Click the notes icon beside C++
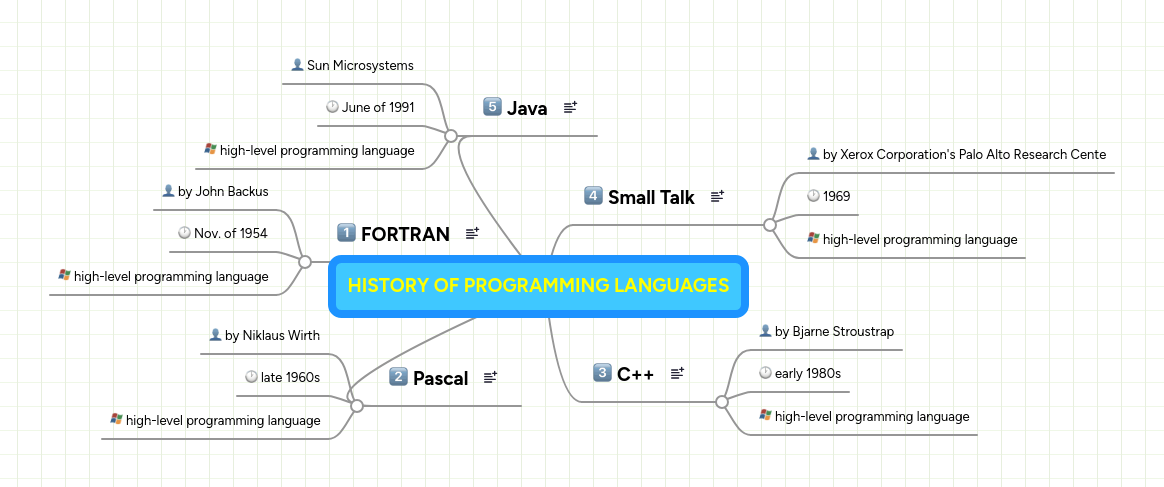1164x487 pixels. pyautogui.click(x=677, y=374)
